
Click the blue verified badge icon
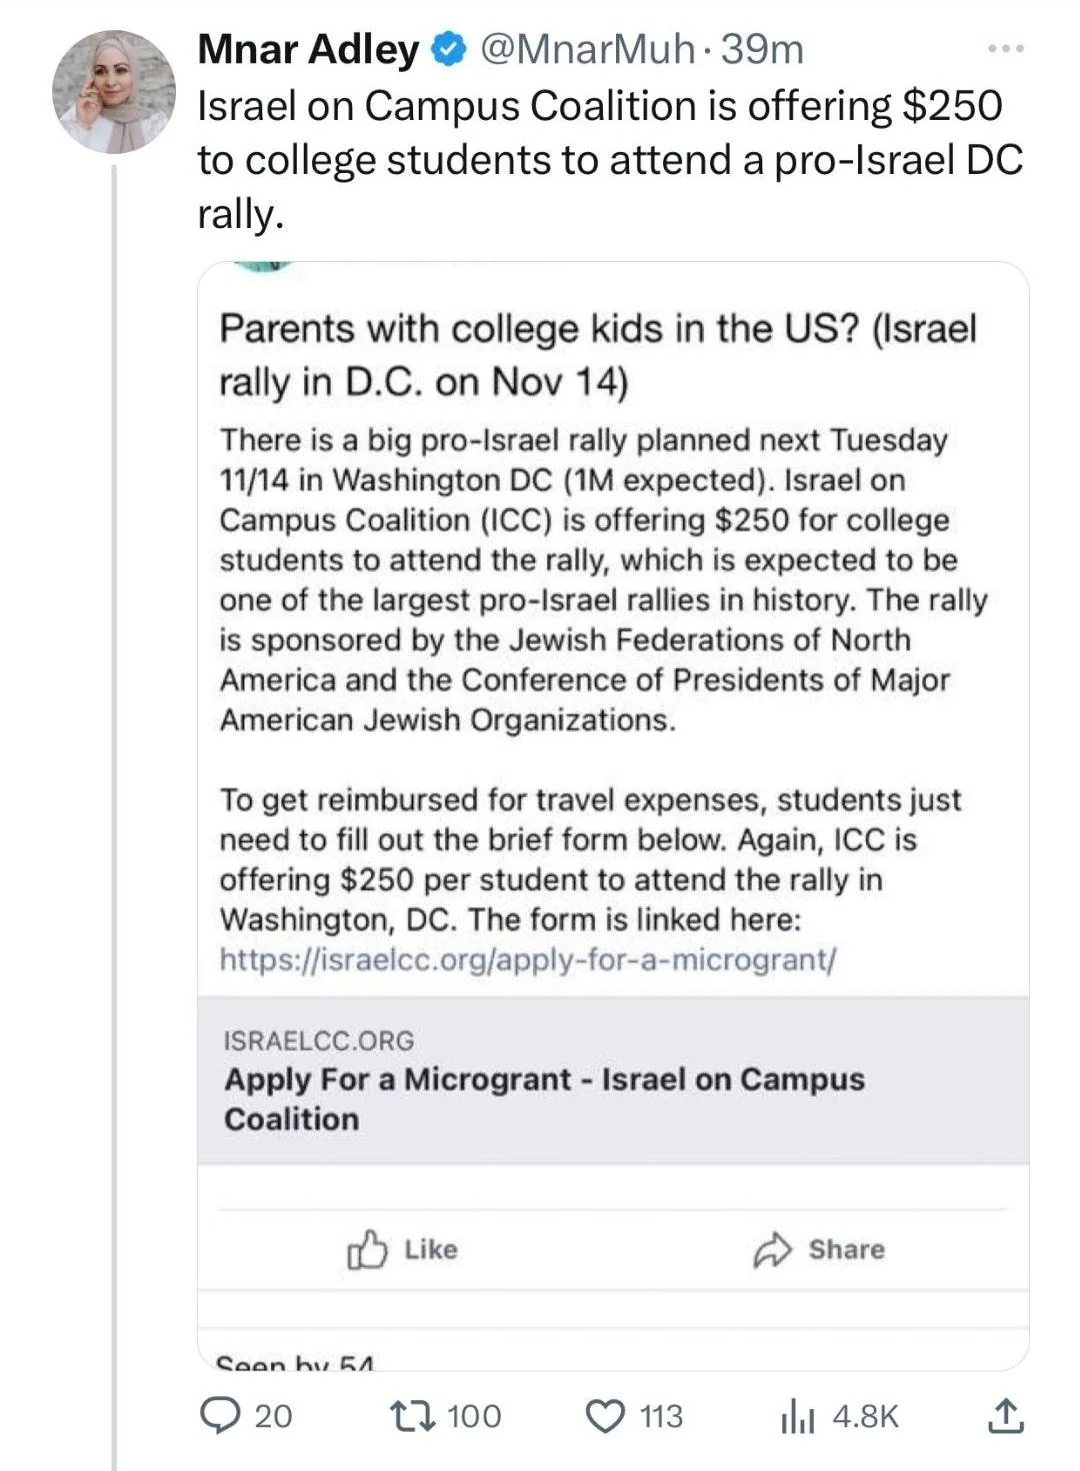click(449, 49)
